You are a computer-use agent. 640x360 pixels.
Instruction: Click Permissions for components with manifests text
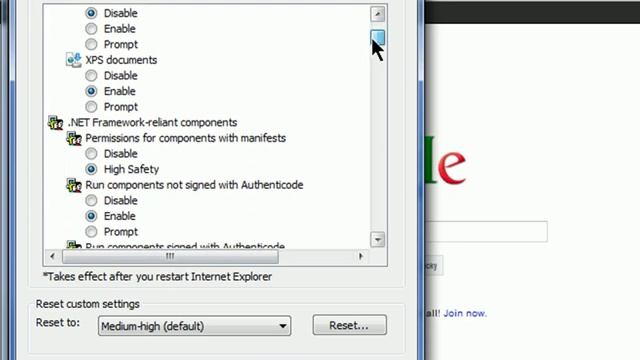coord(185,138)
